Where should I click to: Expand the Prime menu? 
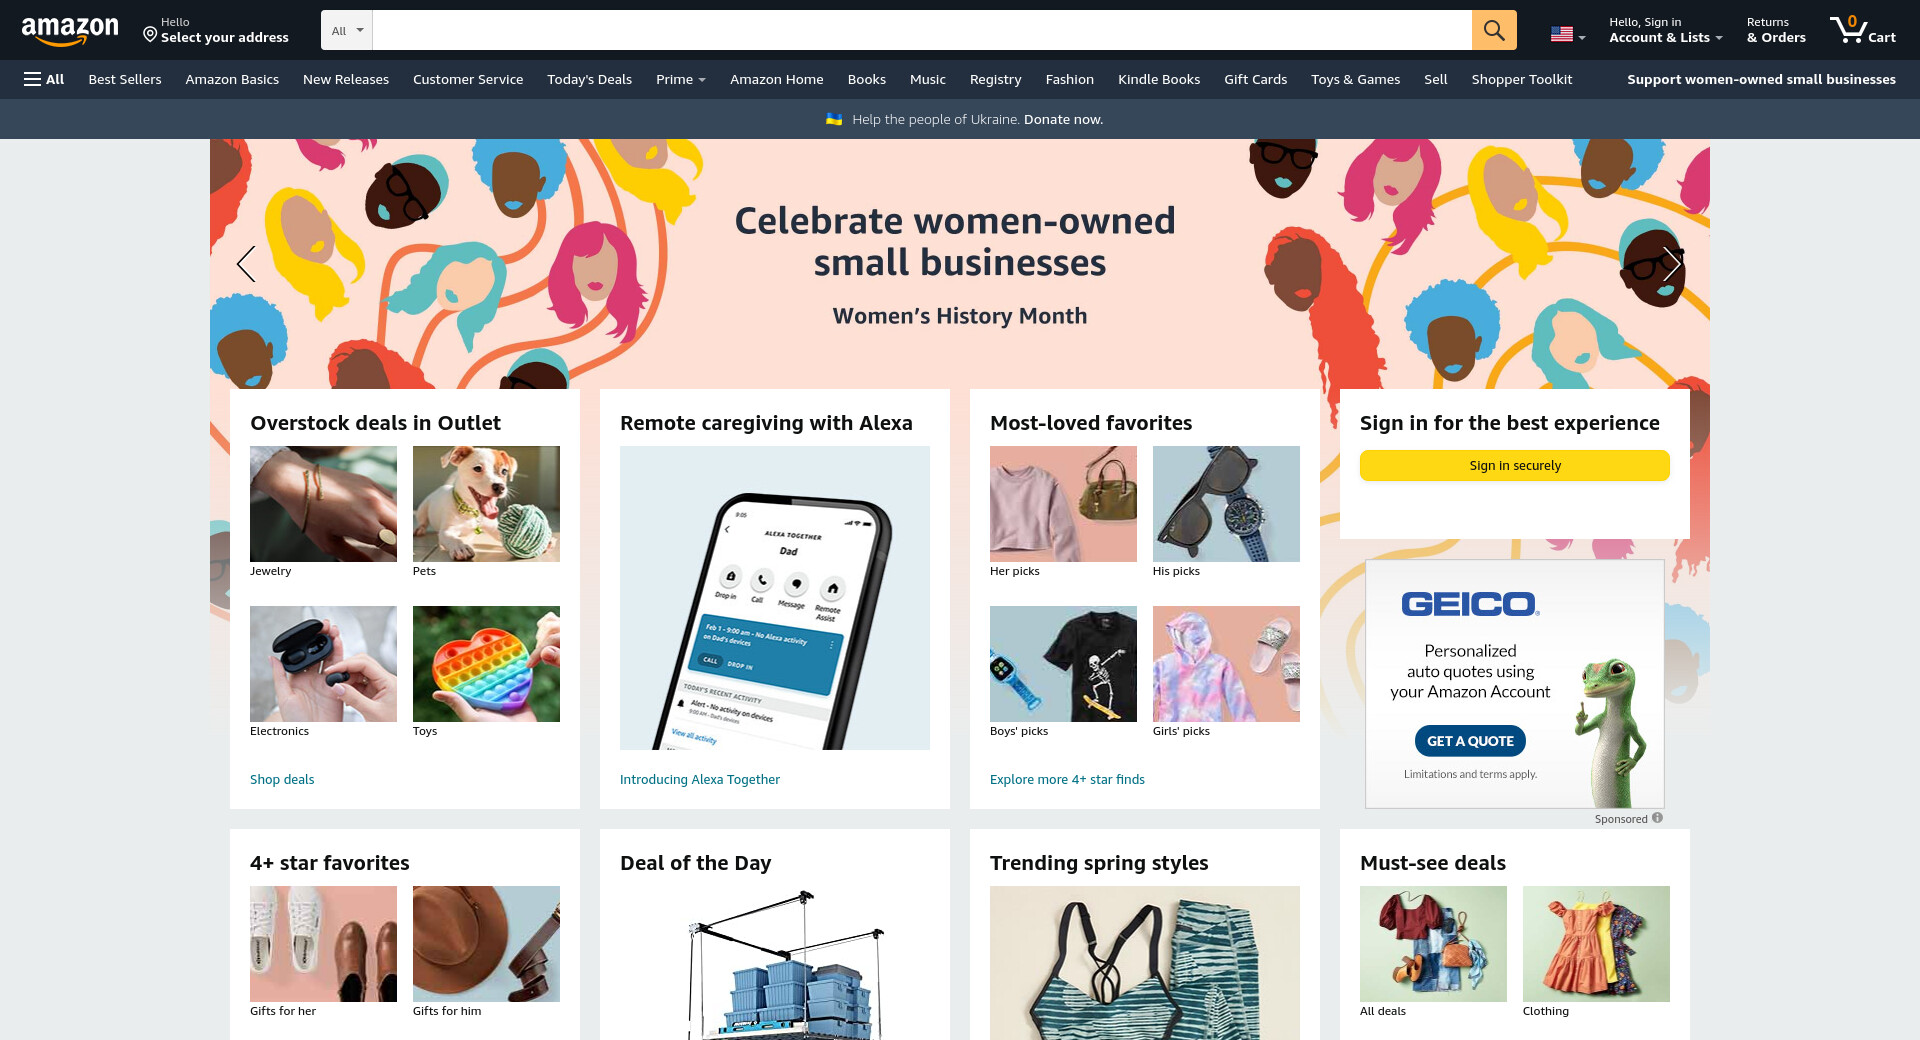681,79
